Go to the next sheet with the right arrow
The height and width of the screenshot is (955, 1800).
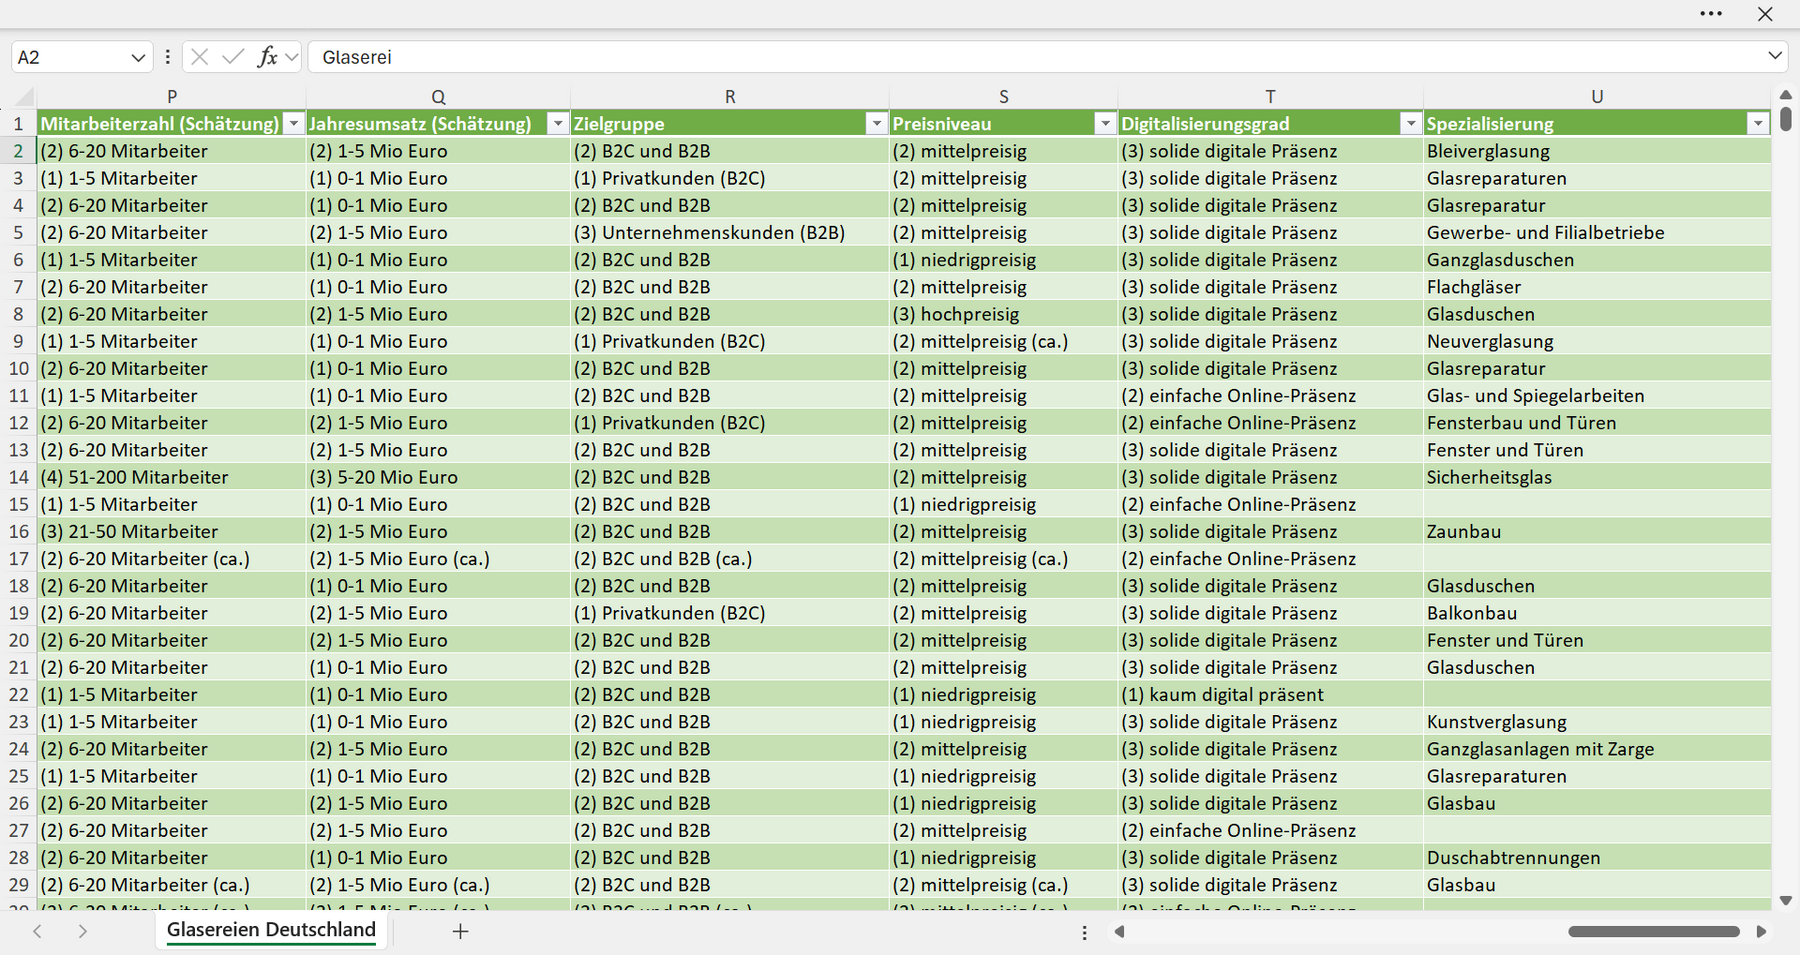click(82, 931)
